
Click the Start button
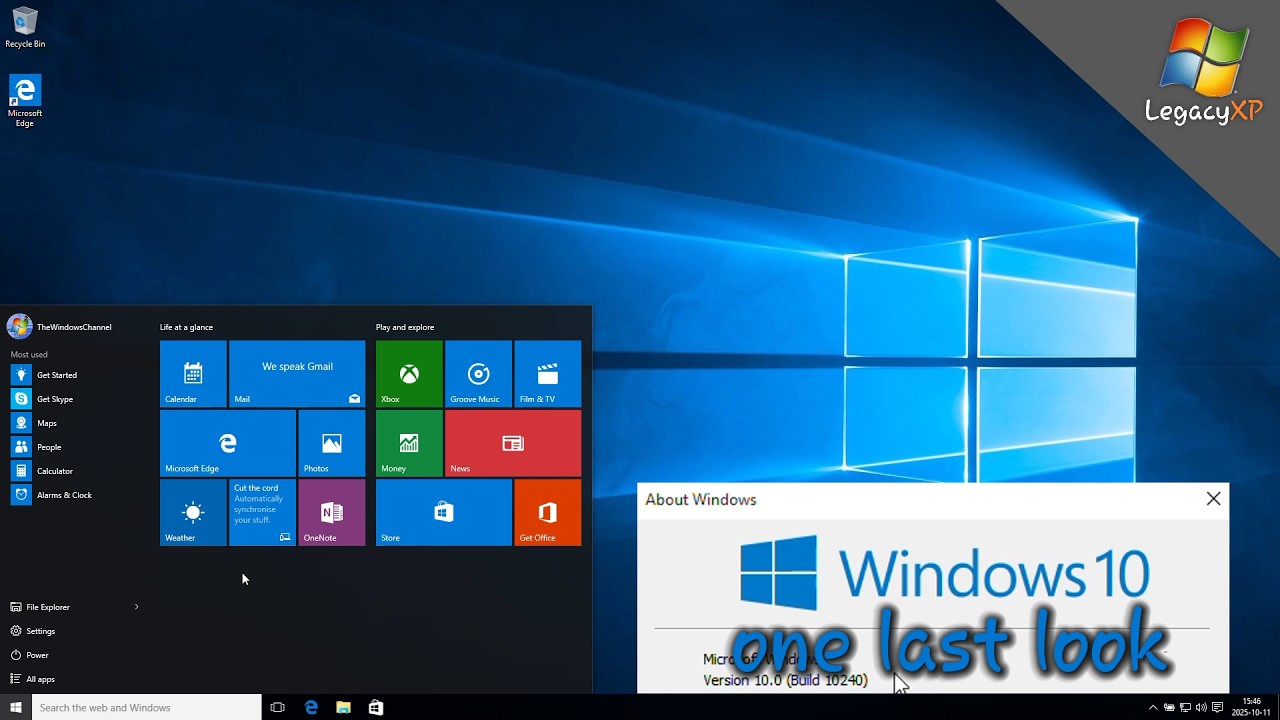16,707
